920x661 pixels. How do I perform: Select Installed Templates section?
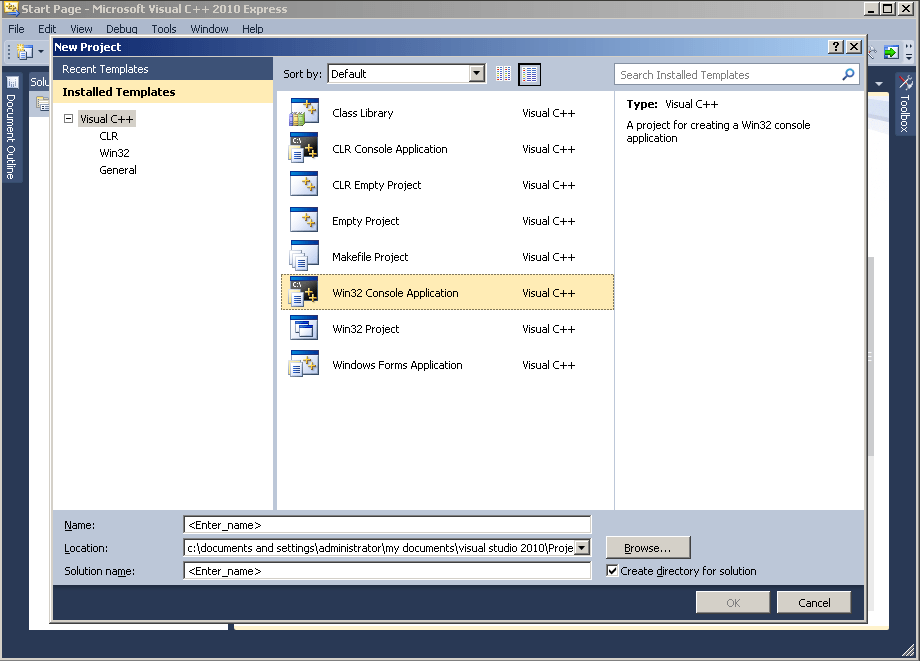coord(163,91)
